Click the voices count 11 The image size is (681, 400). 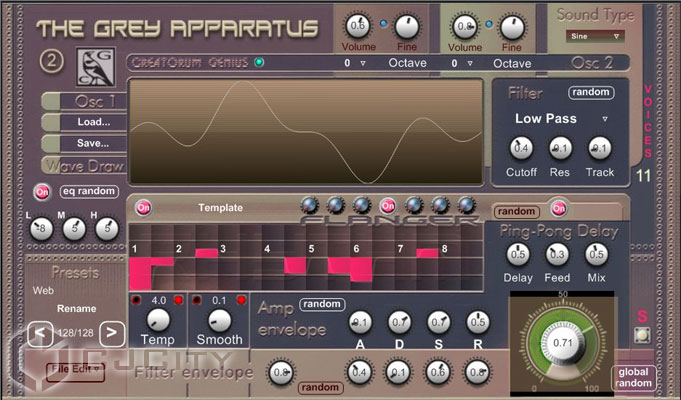coord(643,176)
